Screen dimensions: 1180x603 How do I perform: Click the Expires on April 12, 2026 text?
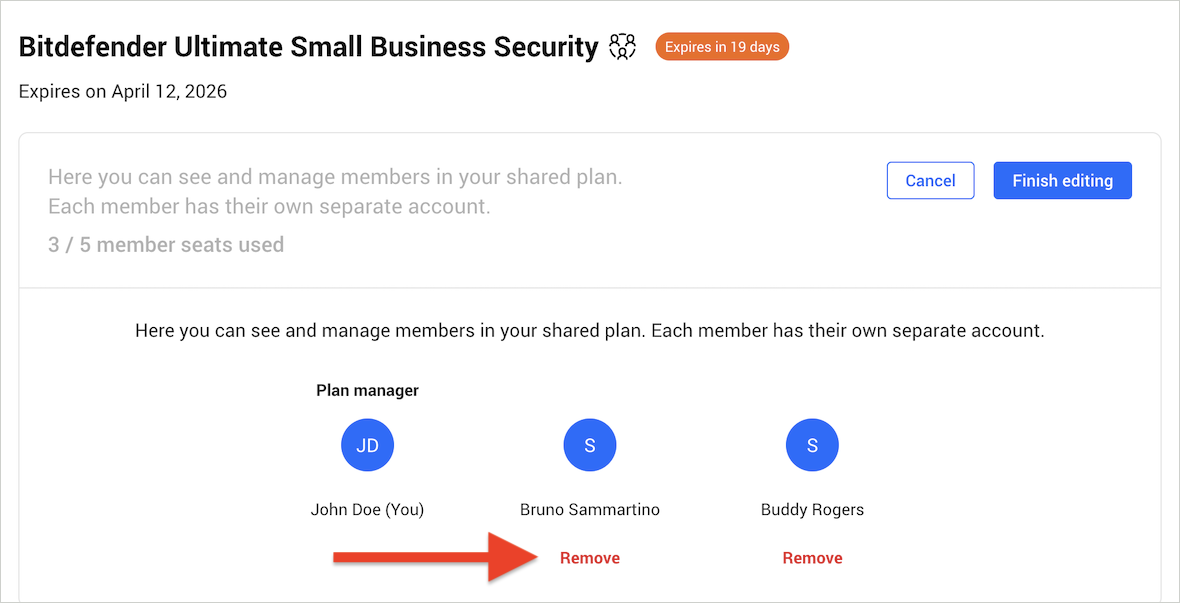[122, 91]
